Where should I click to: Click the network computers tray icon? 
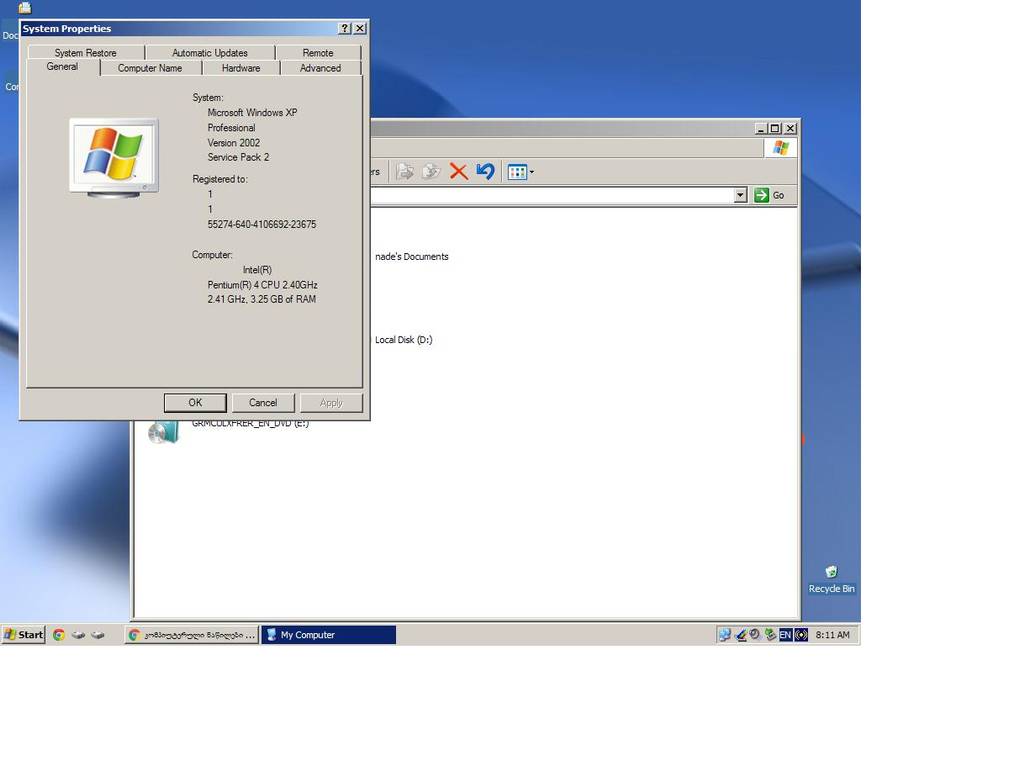725,635
